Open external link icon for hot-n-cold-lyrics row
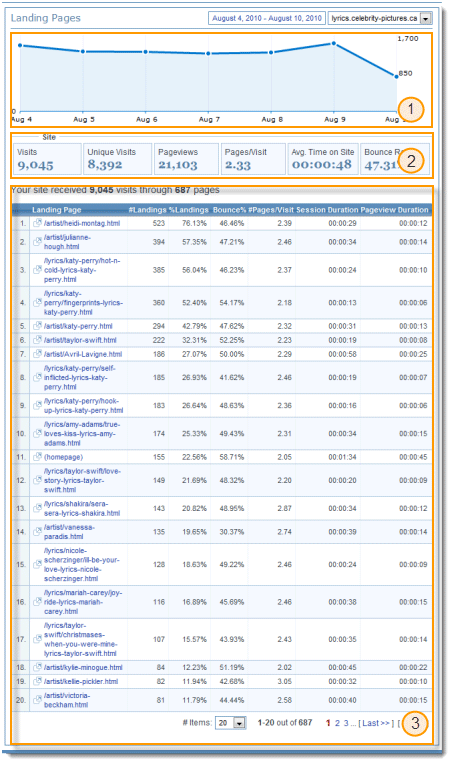 (37, 270)
